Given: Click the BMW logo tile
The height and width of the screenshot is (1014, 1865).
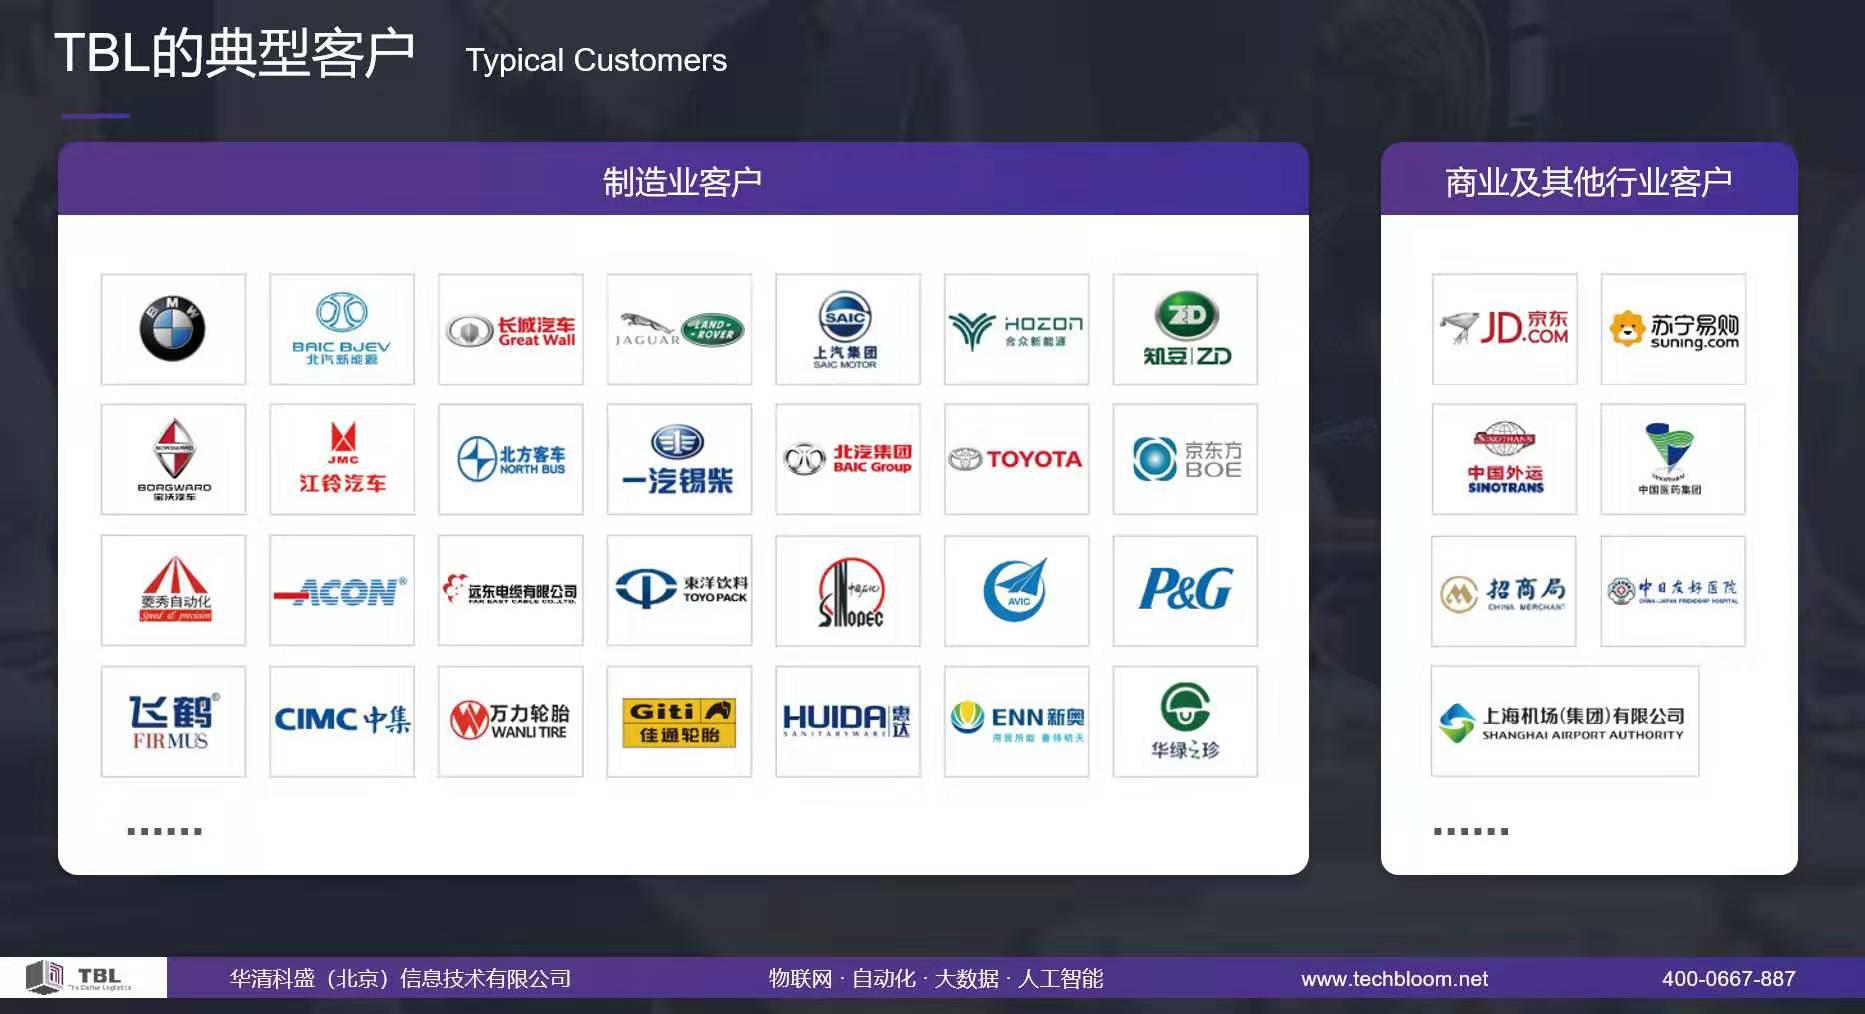Looking at the screenshot, I should (x=173, y=329).
